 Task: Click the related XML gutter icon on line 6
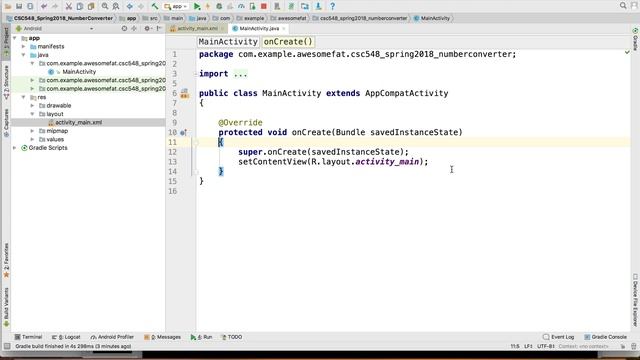[185, 93]
